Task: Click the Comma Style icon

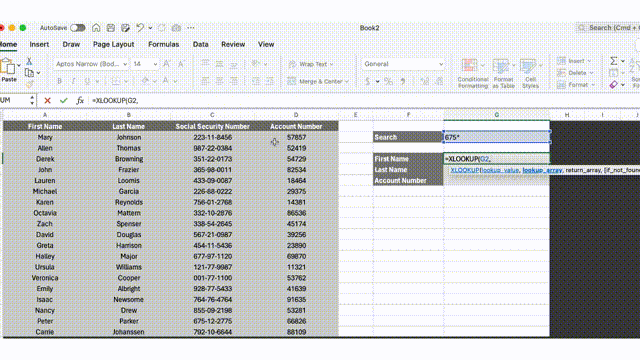Action: (403, 81)
